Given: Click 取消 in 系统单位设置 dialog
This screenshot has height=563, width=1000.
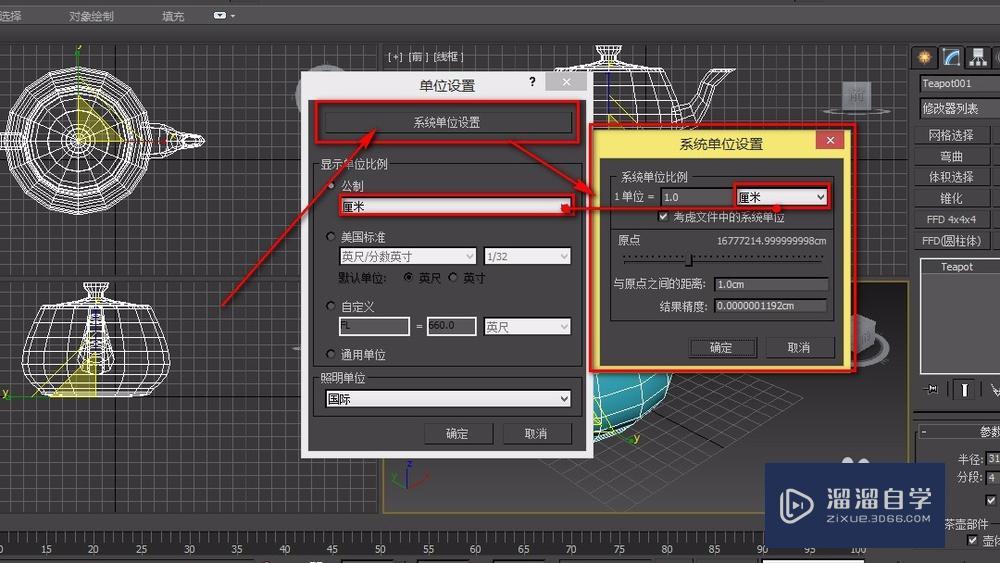Looking at the screenshot, I should [x=798, y=347].
